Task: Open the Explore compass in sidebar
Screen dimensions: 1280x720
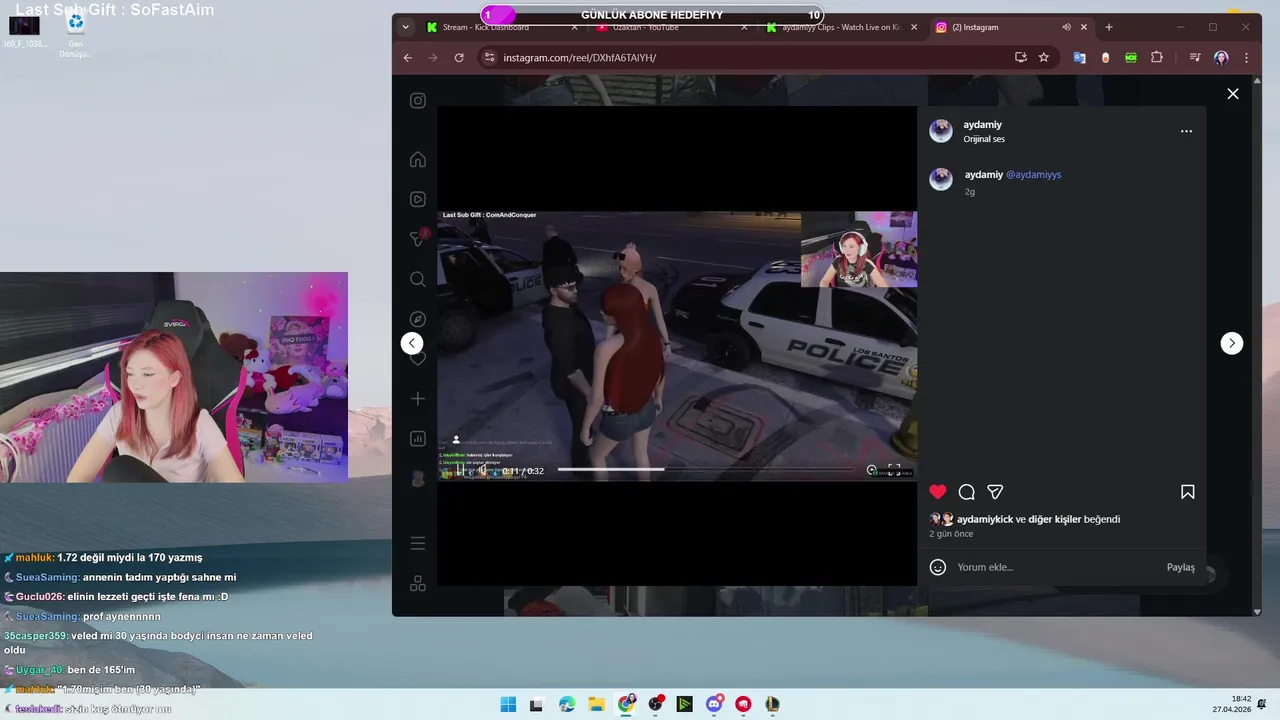Action: point(418,319)
